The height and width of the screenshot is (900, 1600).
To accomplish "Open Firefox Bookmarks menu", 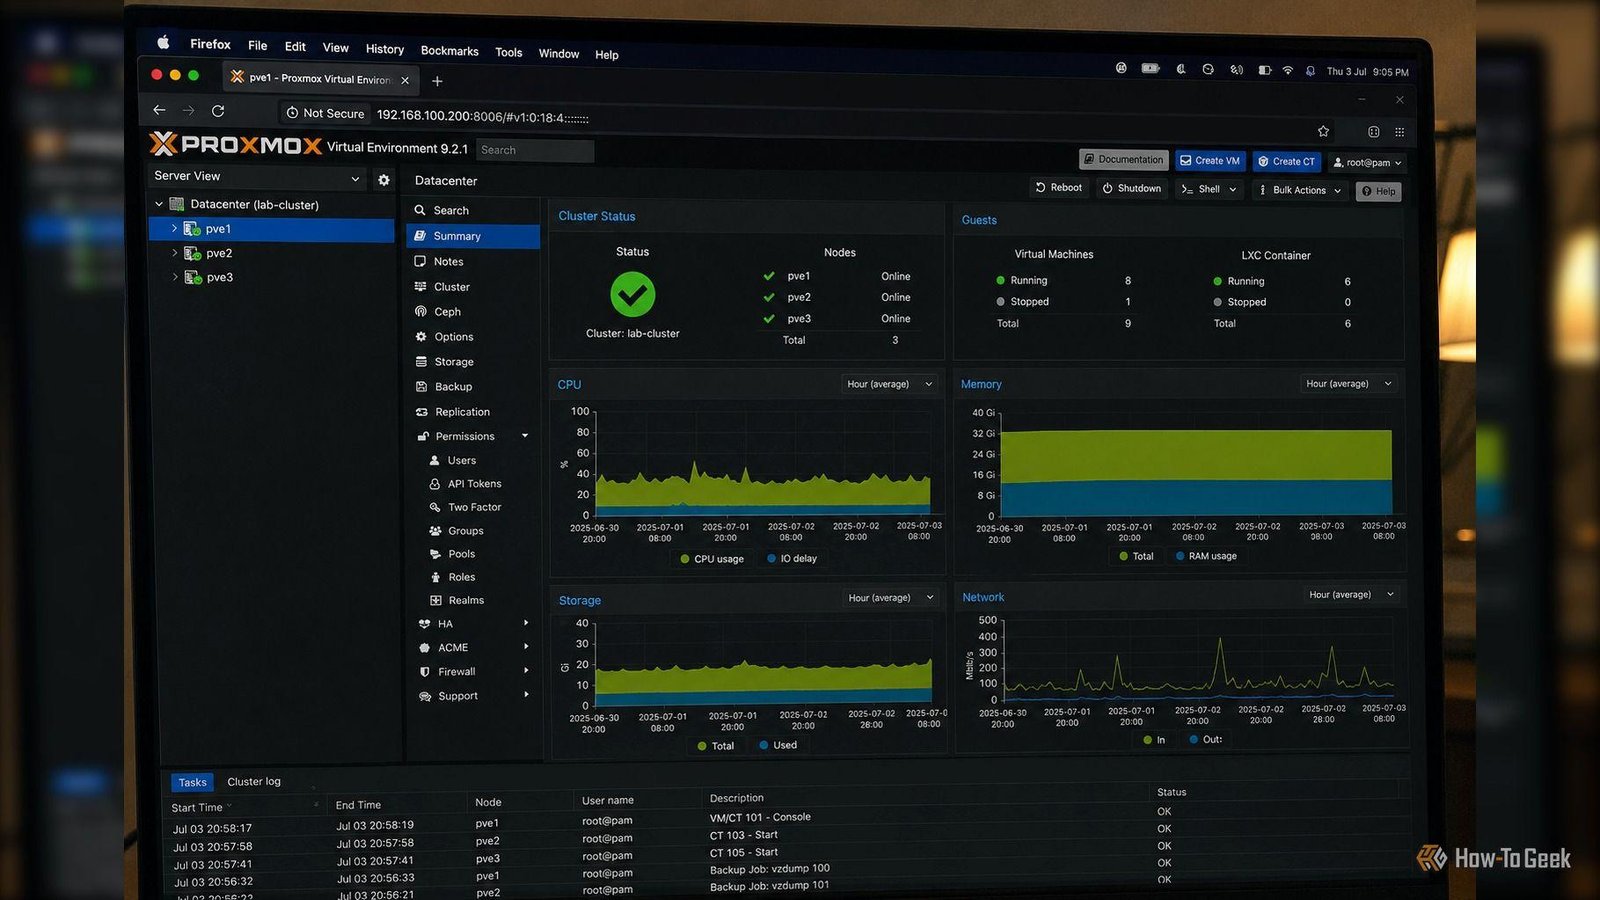I will (449, 51).
